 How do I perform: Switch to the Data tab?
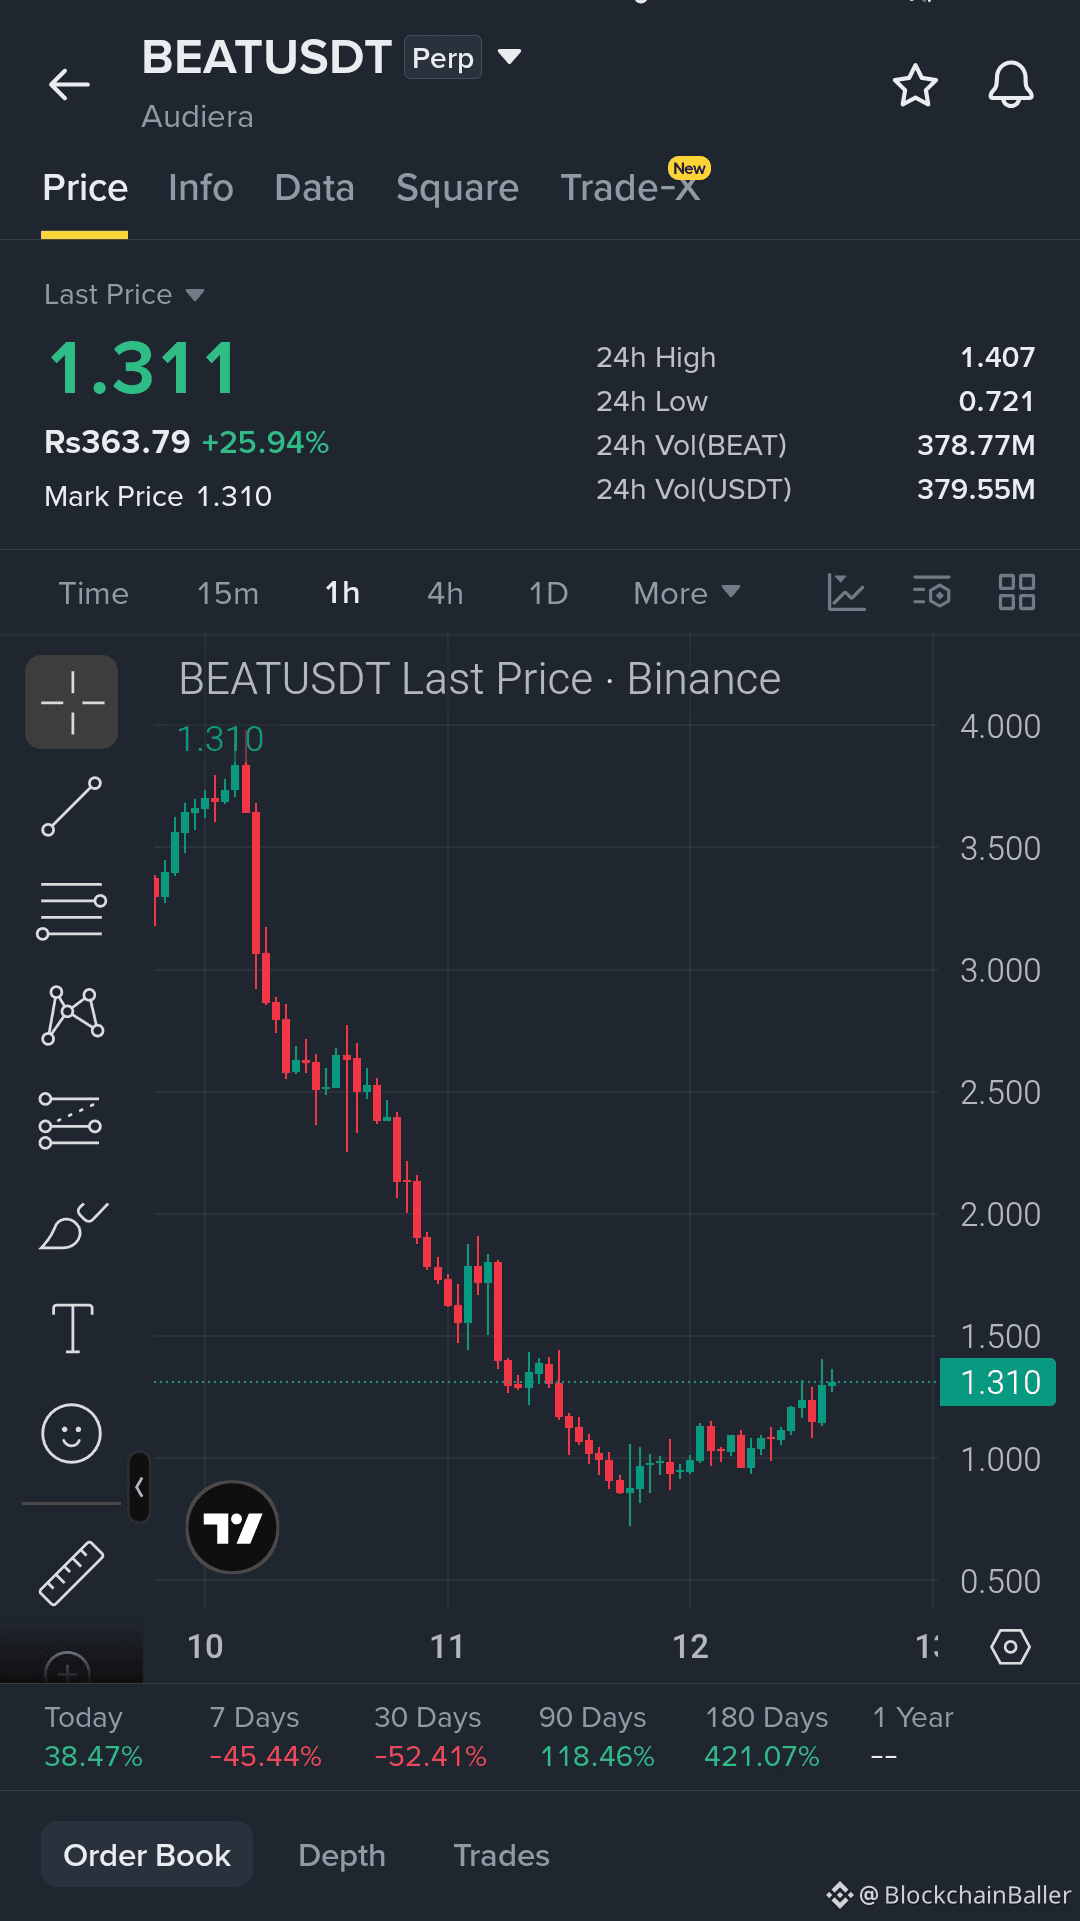tap(314, 188)
